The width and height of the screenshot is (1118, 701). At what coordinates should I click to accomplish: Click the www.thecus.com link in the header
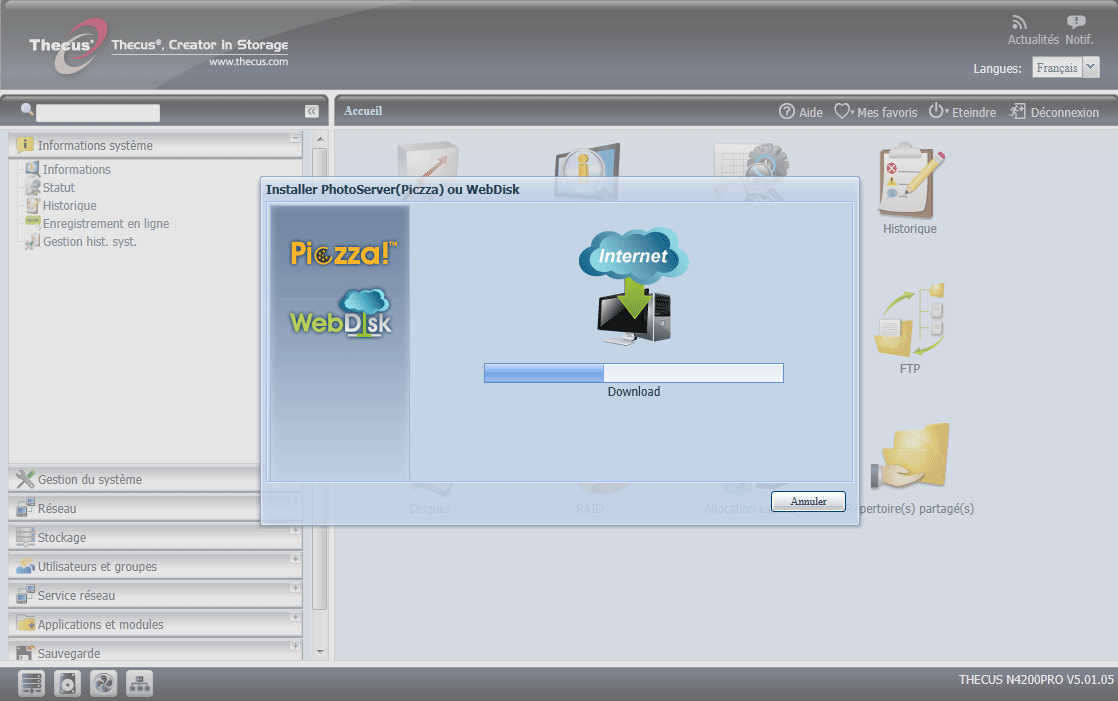(248, 62)
